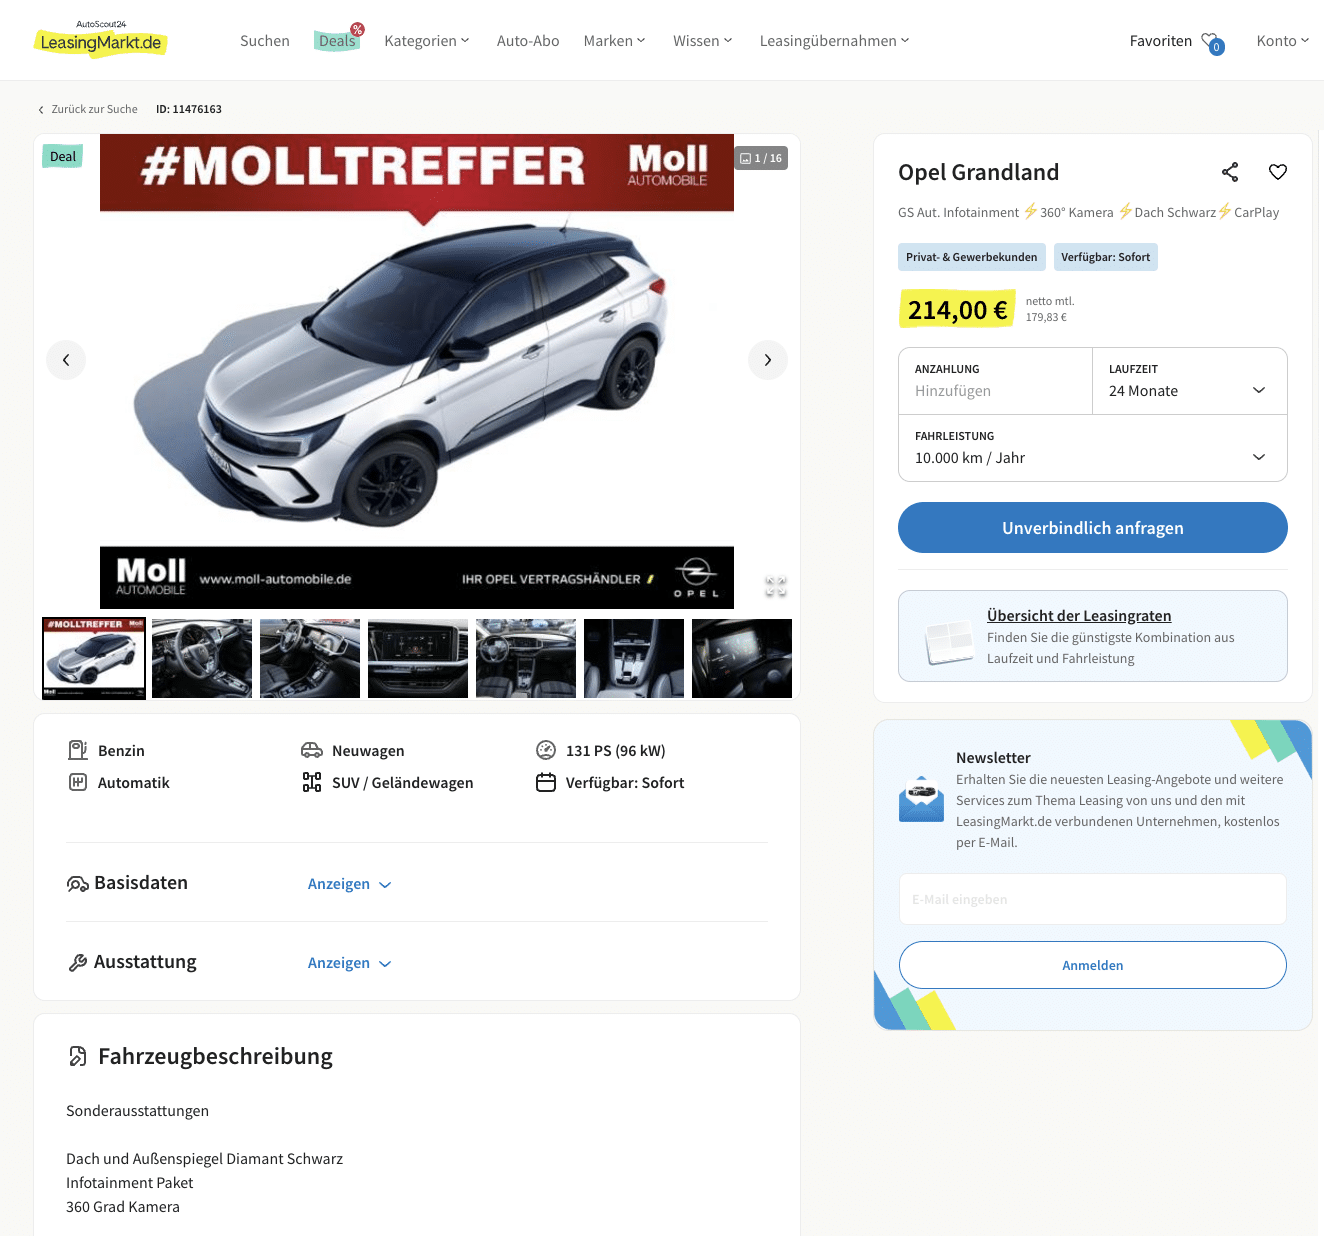Expand Ausstattung with Anzeigen

coord(349,963)
